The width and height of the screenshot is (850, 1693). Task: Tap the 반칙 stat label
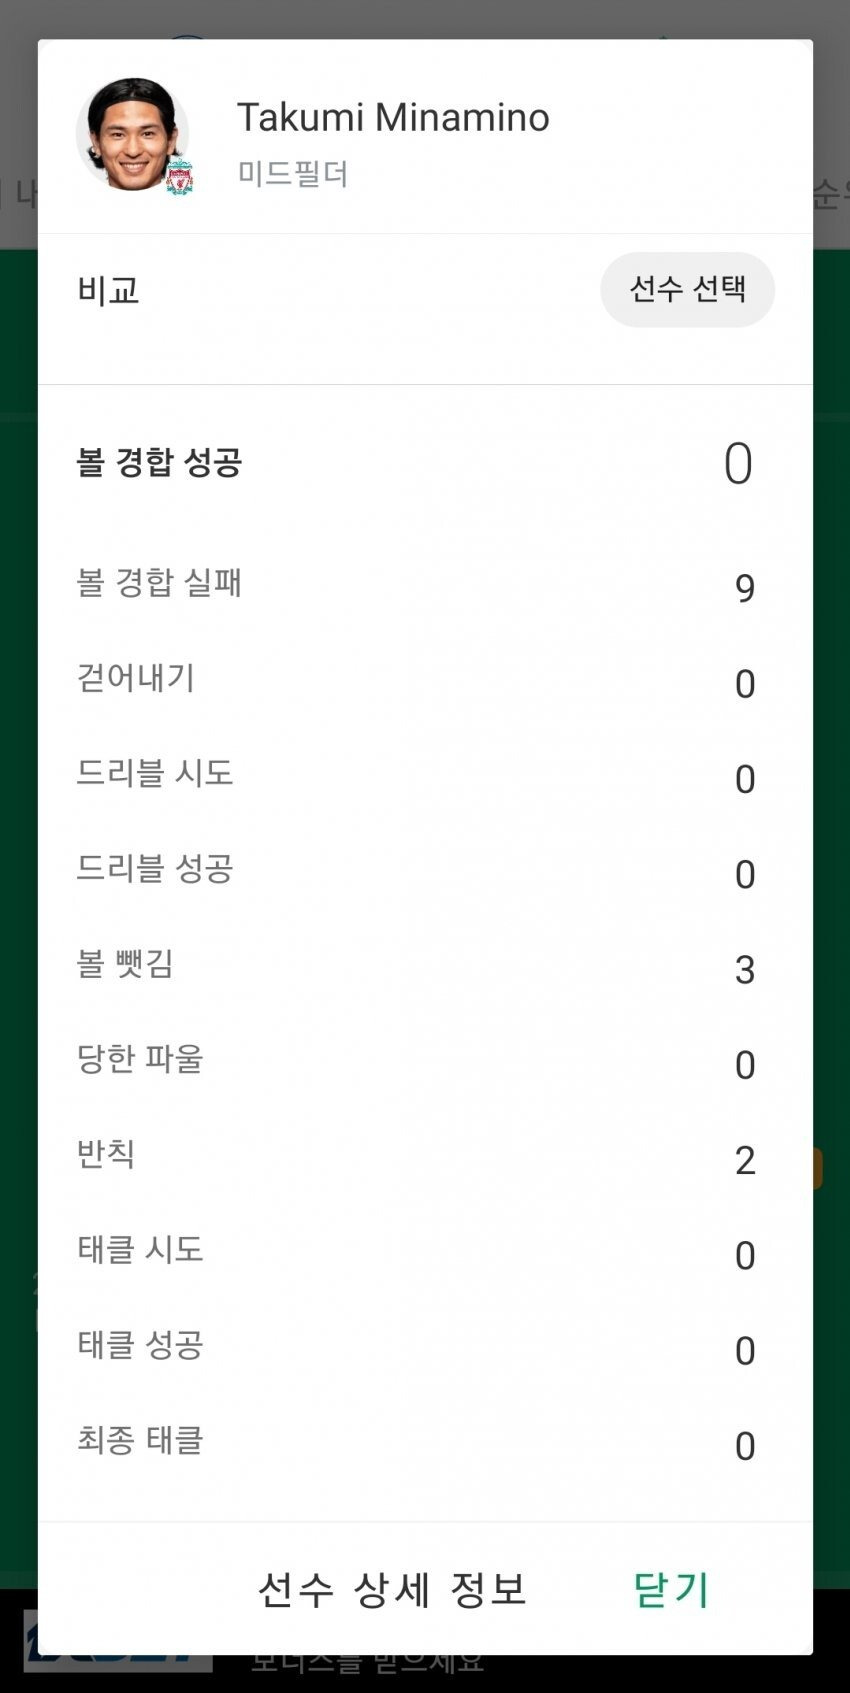[106, 1154]
